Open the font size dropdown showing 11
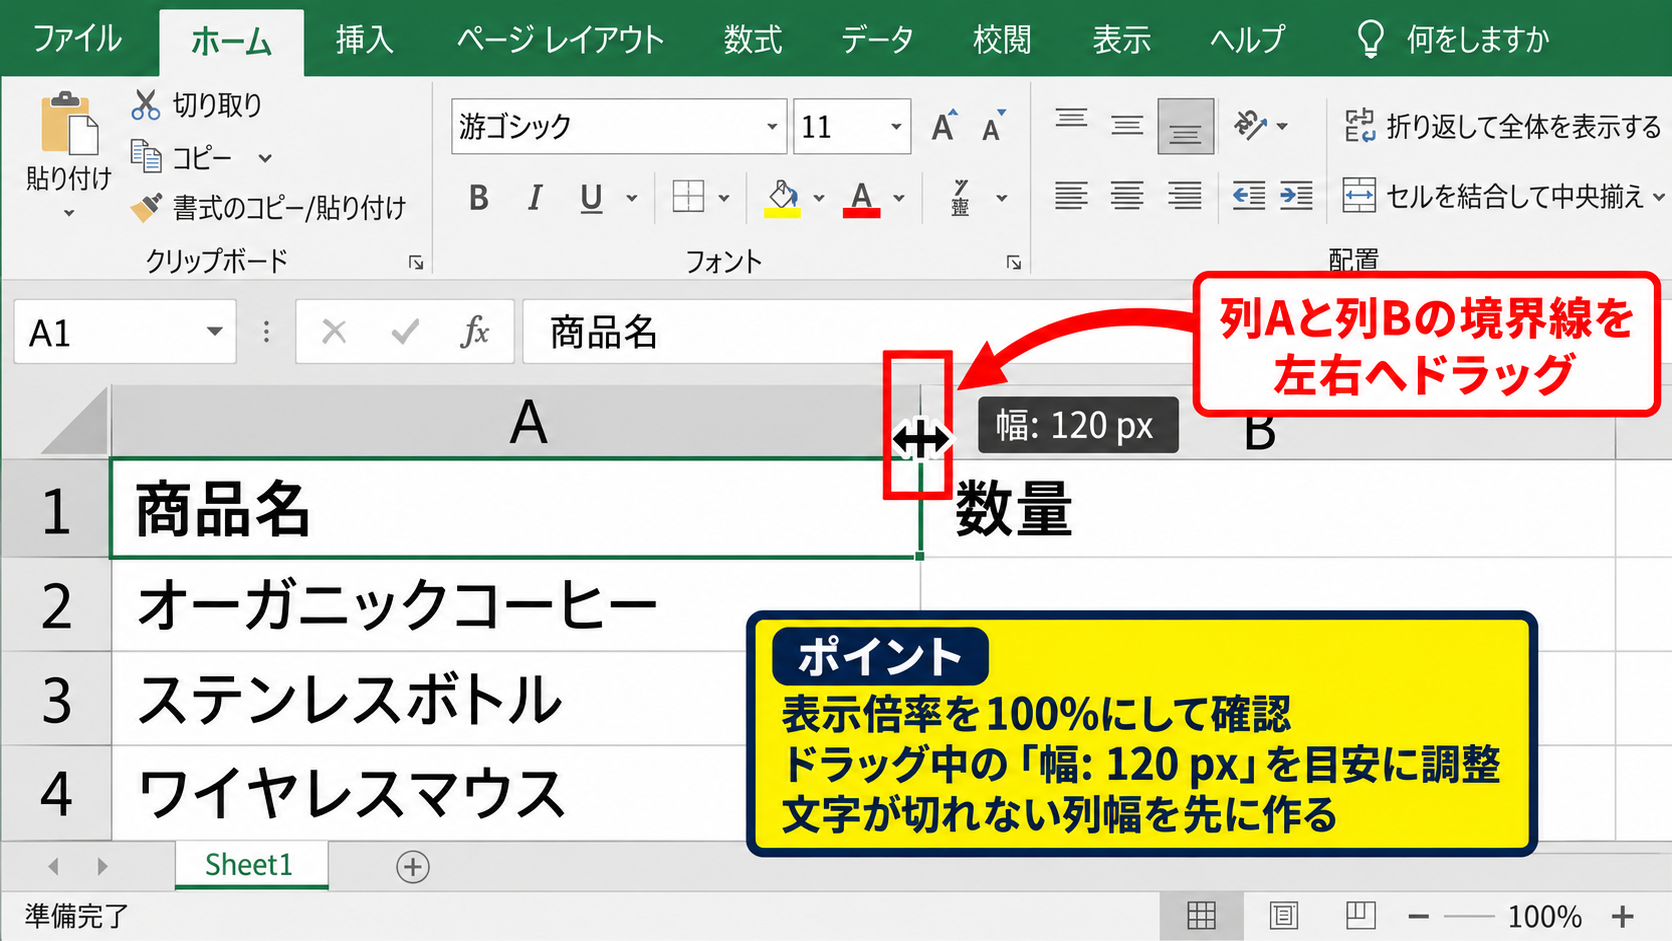 coord(896,126)
